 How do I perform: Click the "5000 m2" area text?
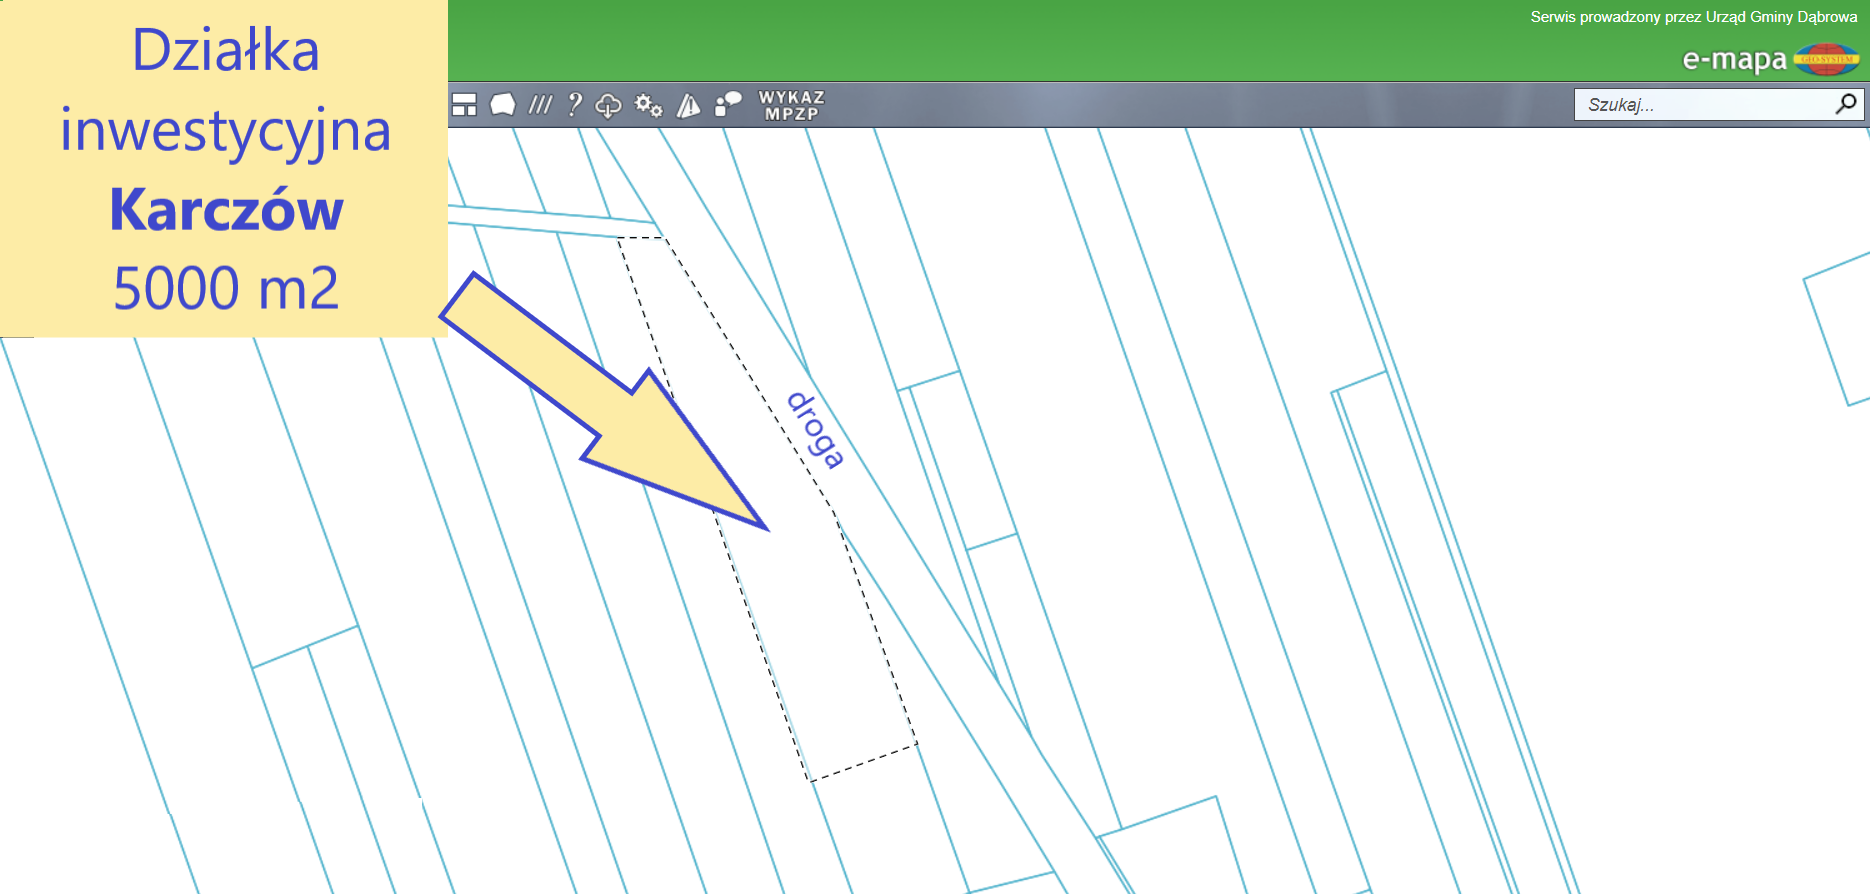coord(226,289)
